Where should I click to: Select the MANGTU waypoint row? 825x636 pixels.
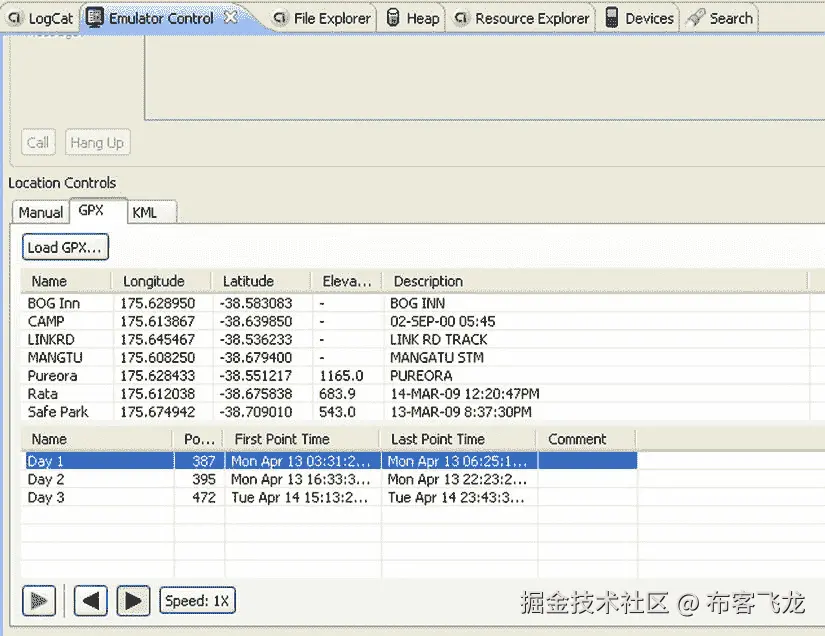(415, 358)
